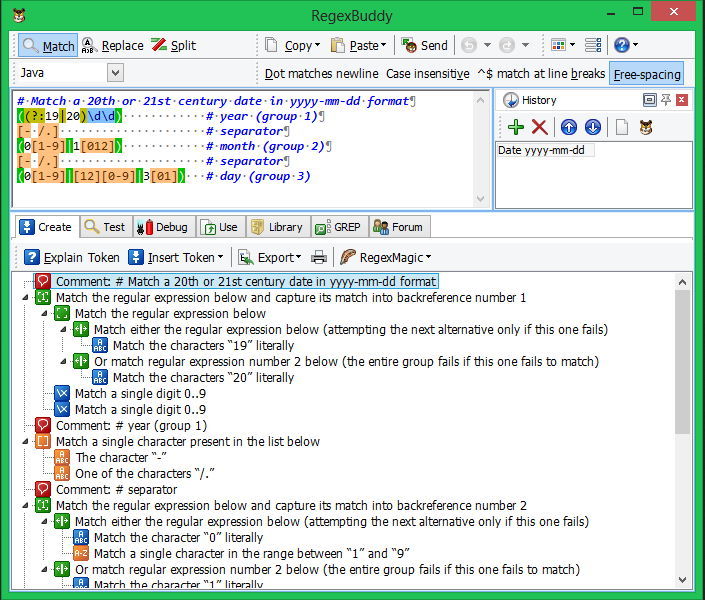Open the Insert Token dropdown
705x600 pixels.
[176, 257]
